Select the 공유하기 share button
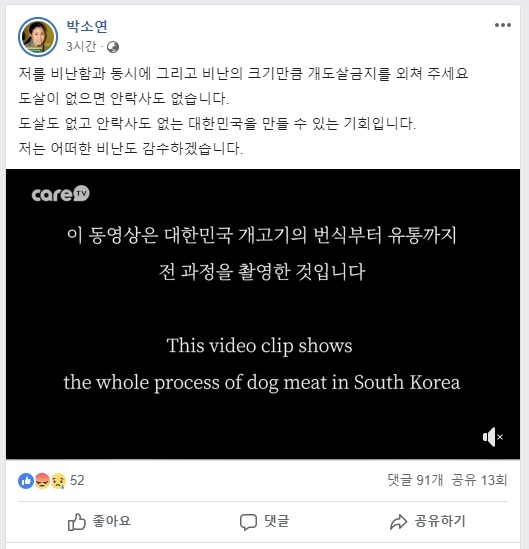Image resolution: width=529 pixels, height=549 pixels. tap(440, 521)
